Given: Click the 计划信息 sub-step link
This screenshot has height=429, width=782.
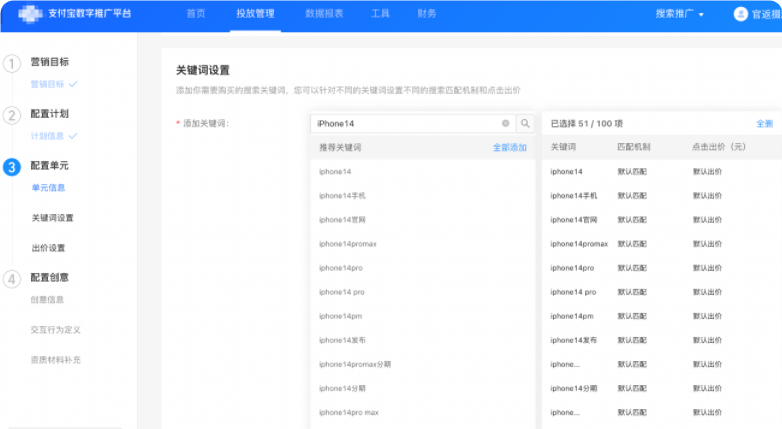Looking at the screenshot, I should pos(47,136).
